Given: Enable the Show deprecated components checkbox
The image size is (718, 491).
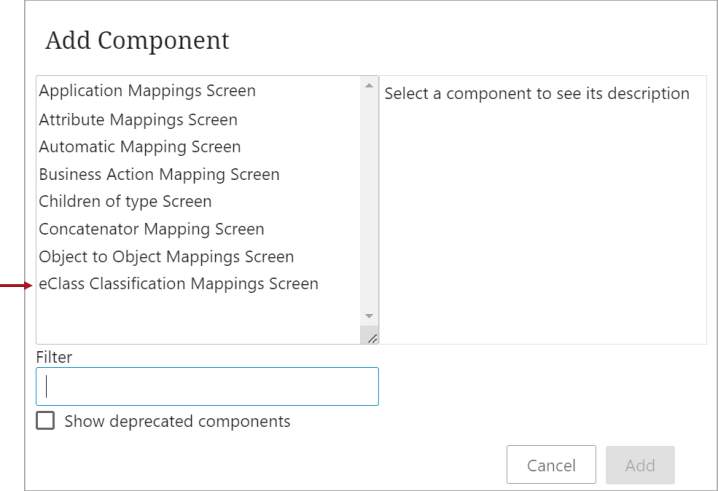Looking at the screenshot, I should pyautogui.click(x=45, y=420).
